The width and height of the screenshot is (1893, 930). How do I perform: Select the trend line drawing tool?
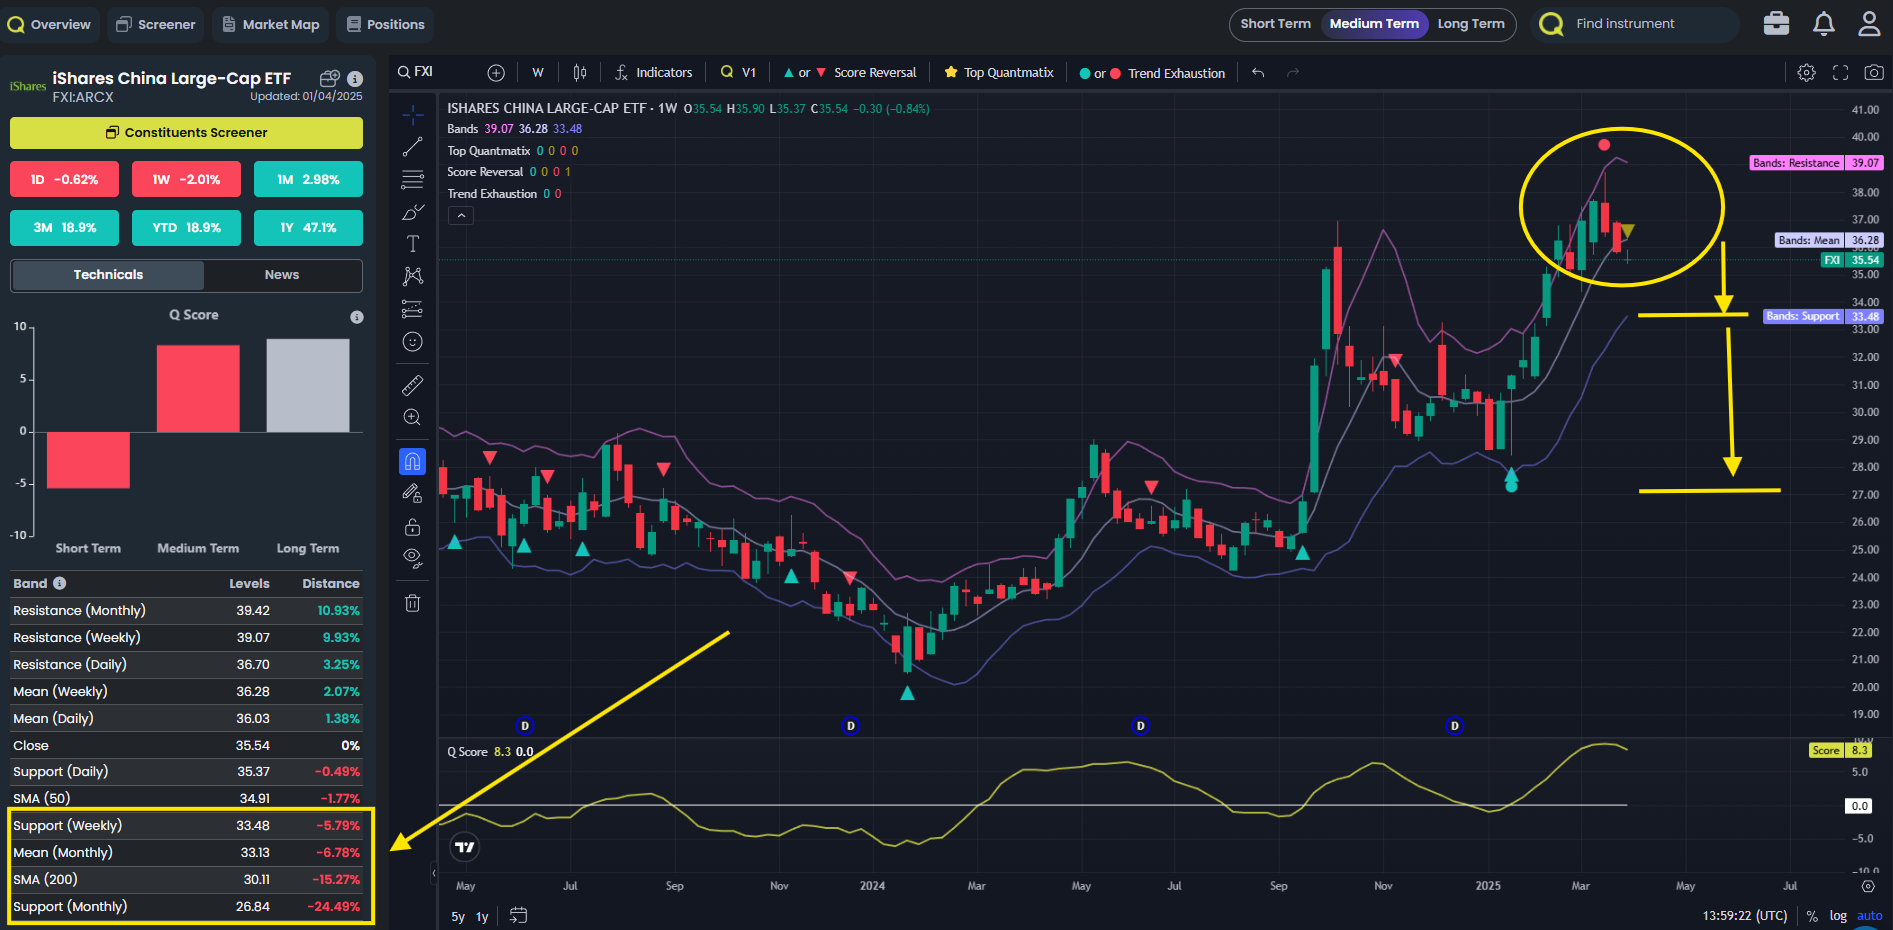pos(412,147)
